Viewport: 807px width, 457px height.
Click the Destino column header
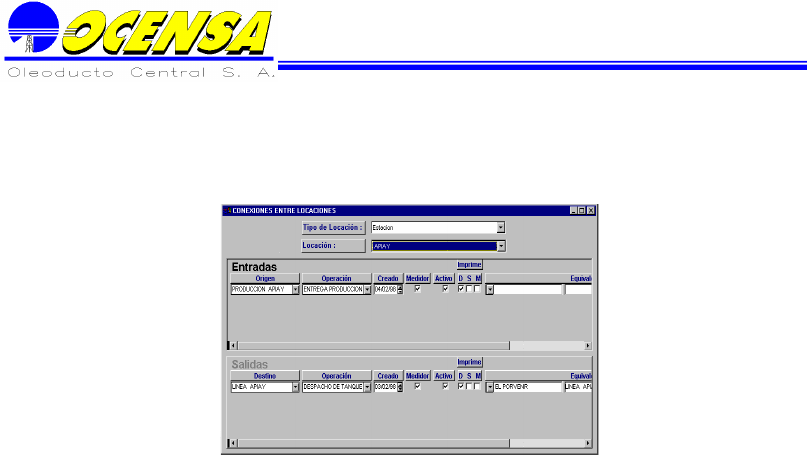tap(265, 376)
